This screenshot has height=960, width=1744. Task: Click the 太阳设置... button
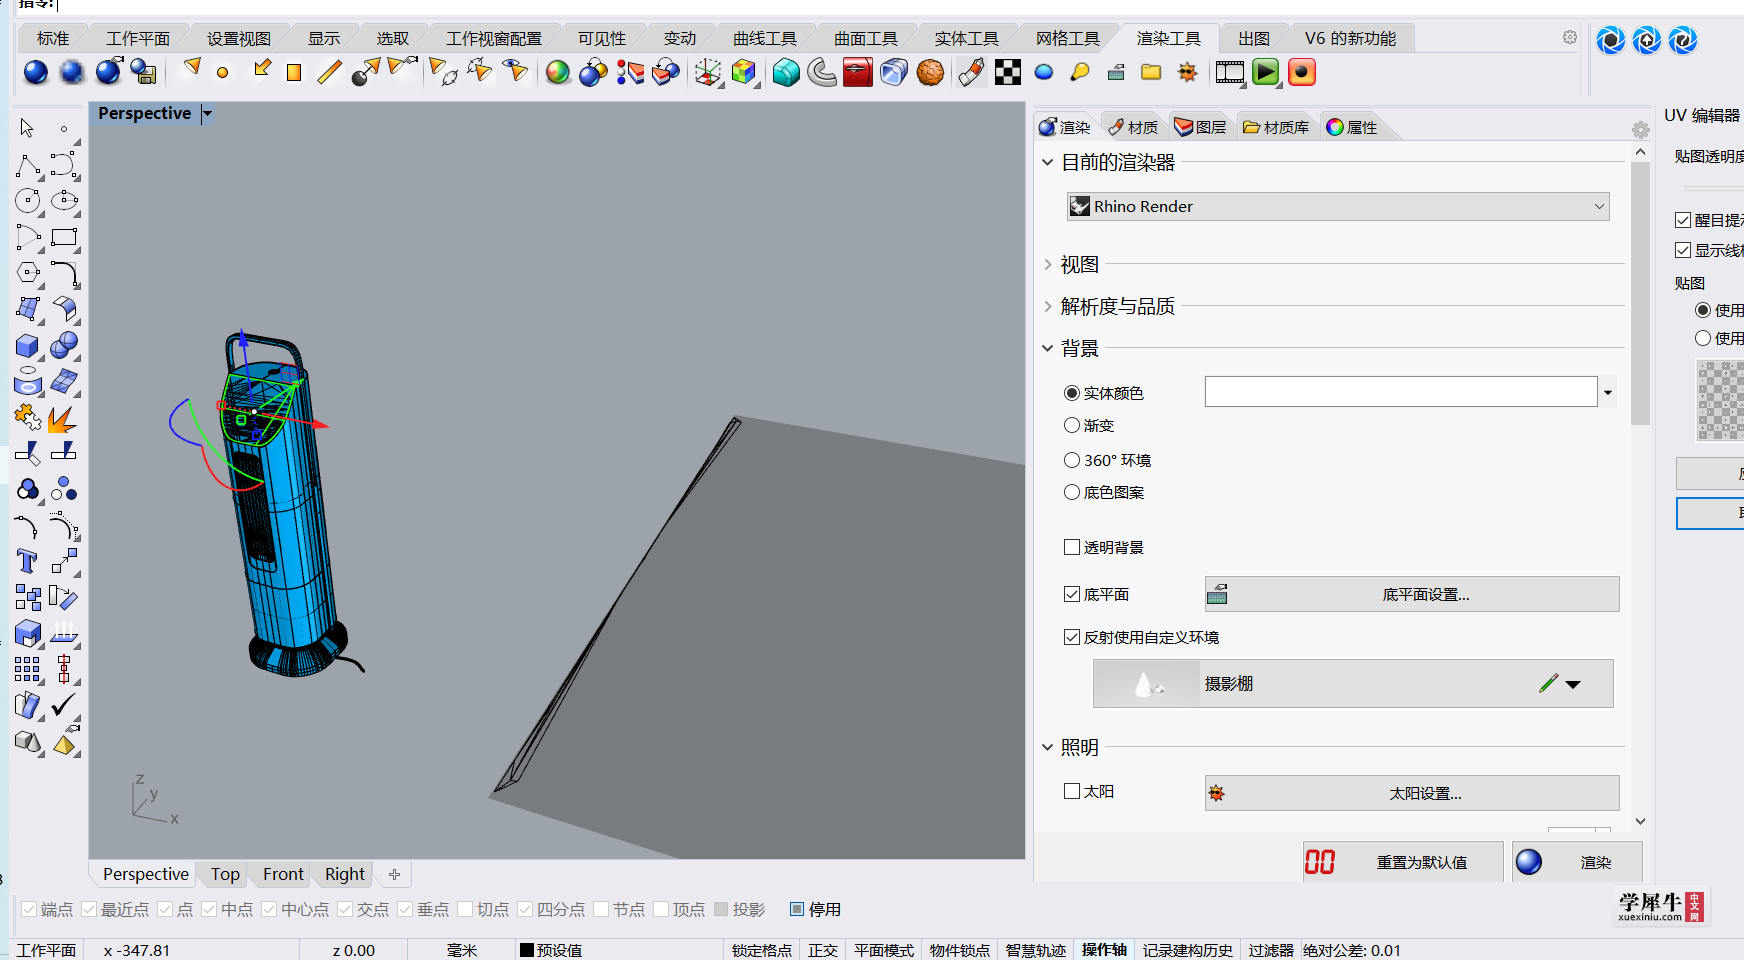[1412, 793]
